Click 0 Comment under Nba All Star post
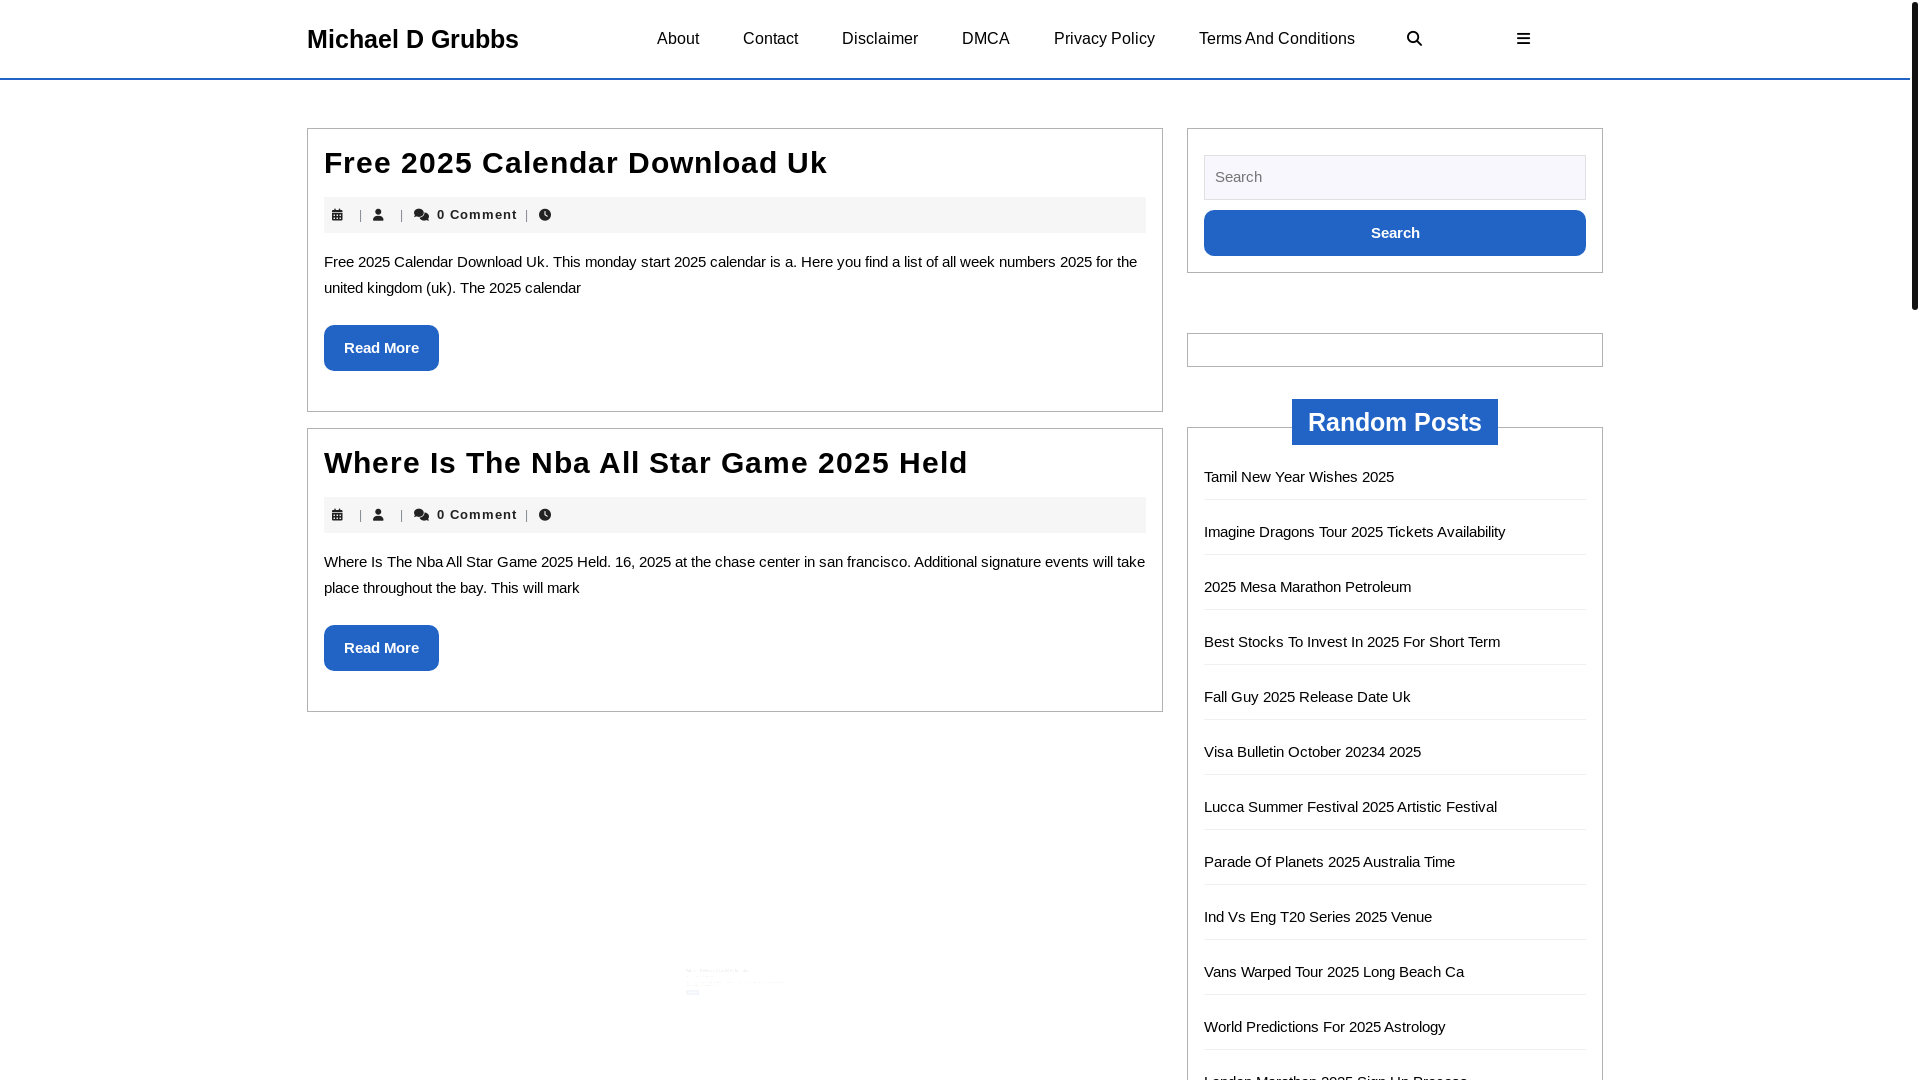Viewport: 1920px width, 1080px height. [x=477, y=515]
